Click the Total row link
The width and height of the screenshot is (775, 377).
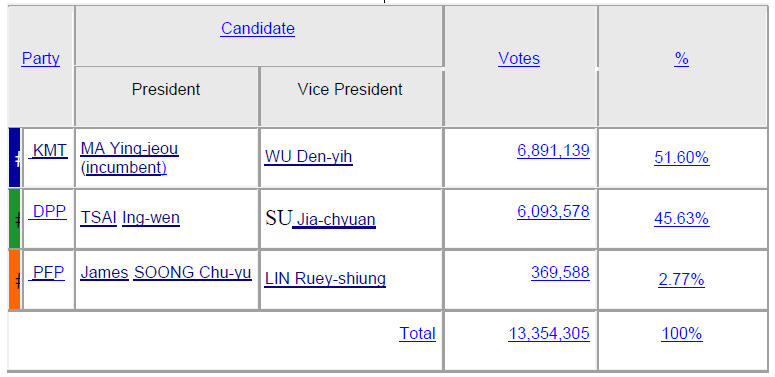(418, 334)
